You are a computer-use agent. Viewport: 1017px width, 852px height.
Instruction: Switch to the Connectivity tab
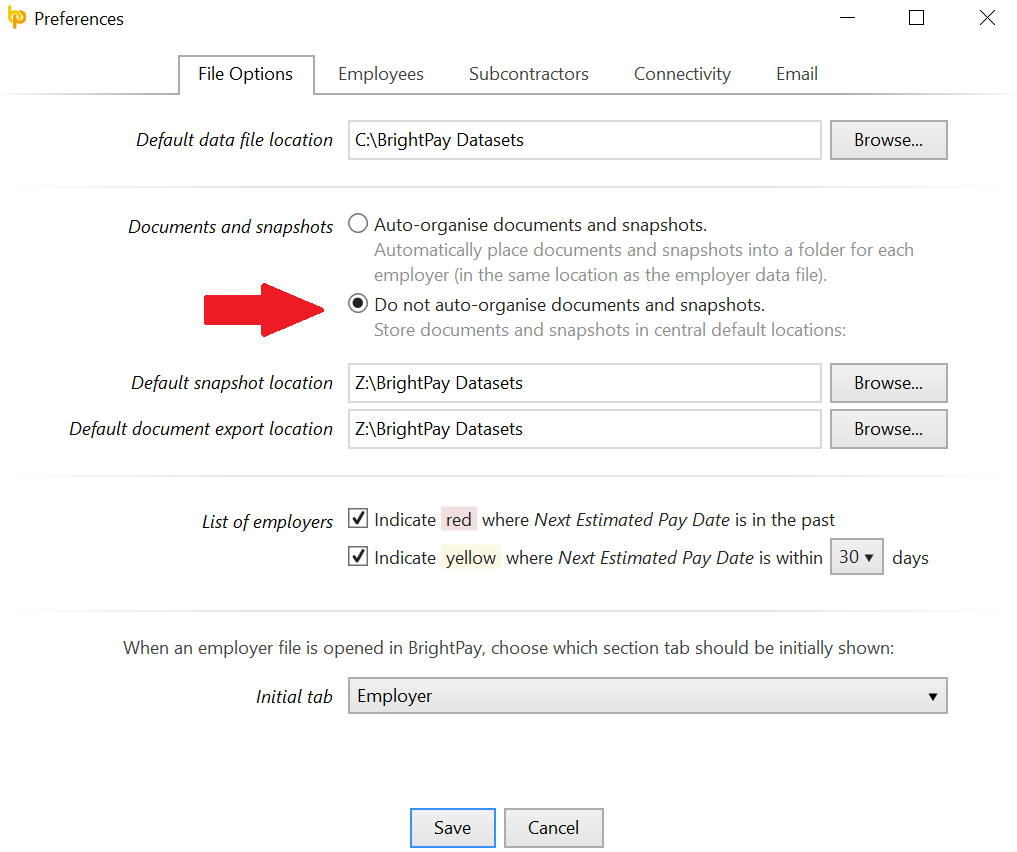pos(682,75)
